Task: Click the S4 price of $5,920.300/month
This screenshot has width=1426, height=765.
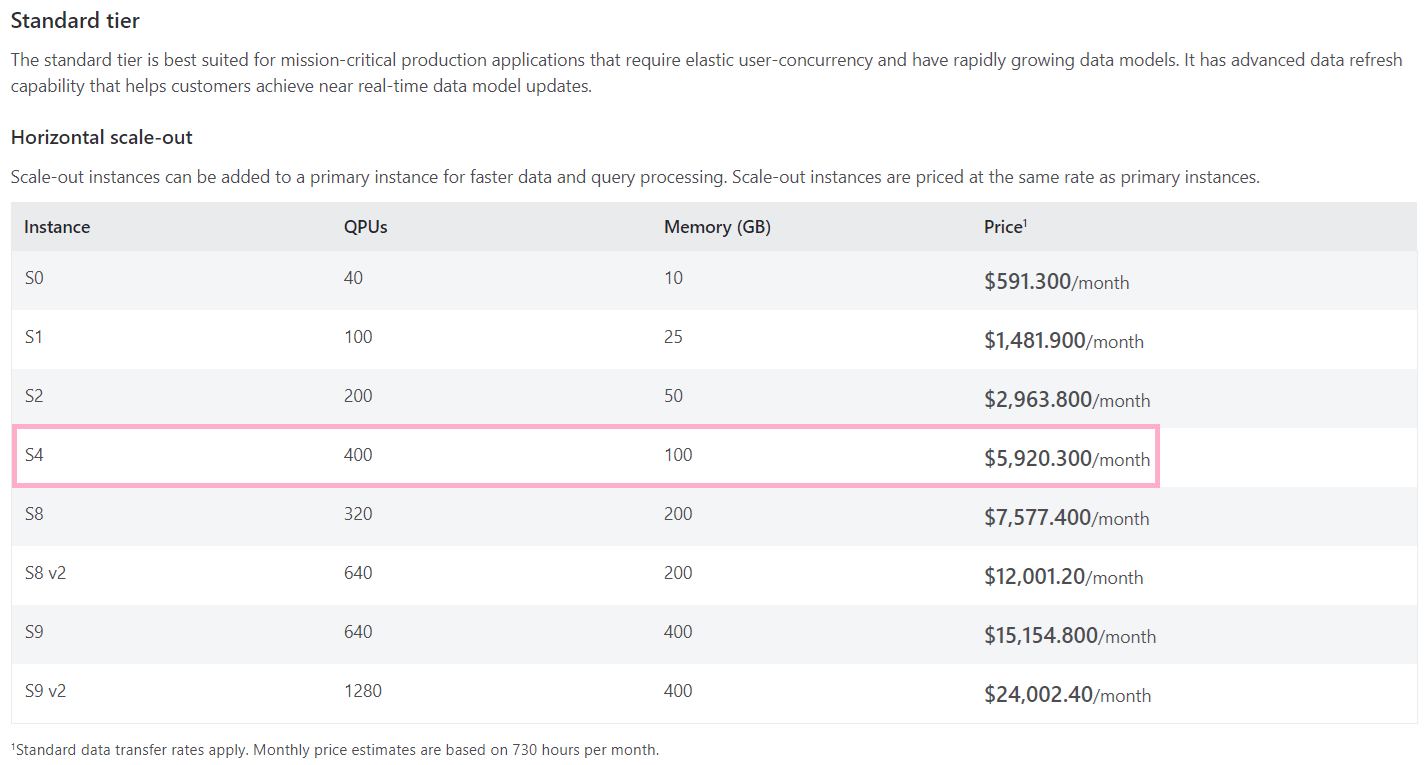Action: pos(1066,459)
